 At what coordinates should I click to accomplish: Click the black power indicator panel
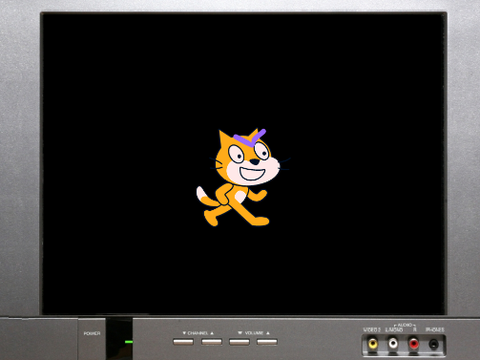pos(119,339)
